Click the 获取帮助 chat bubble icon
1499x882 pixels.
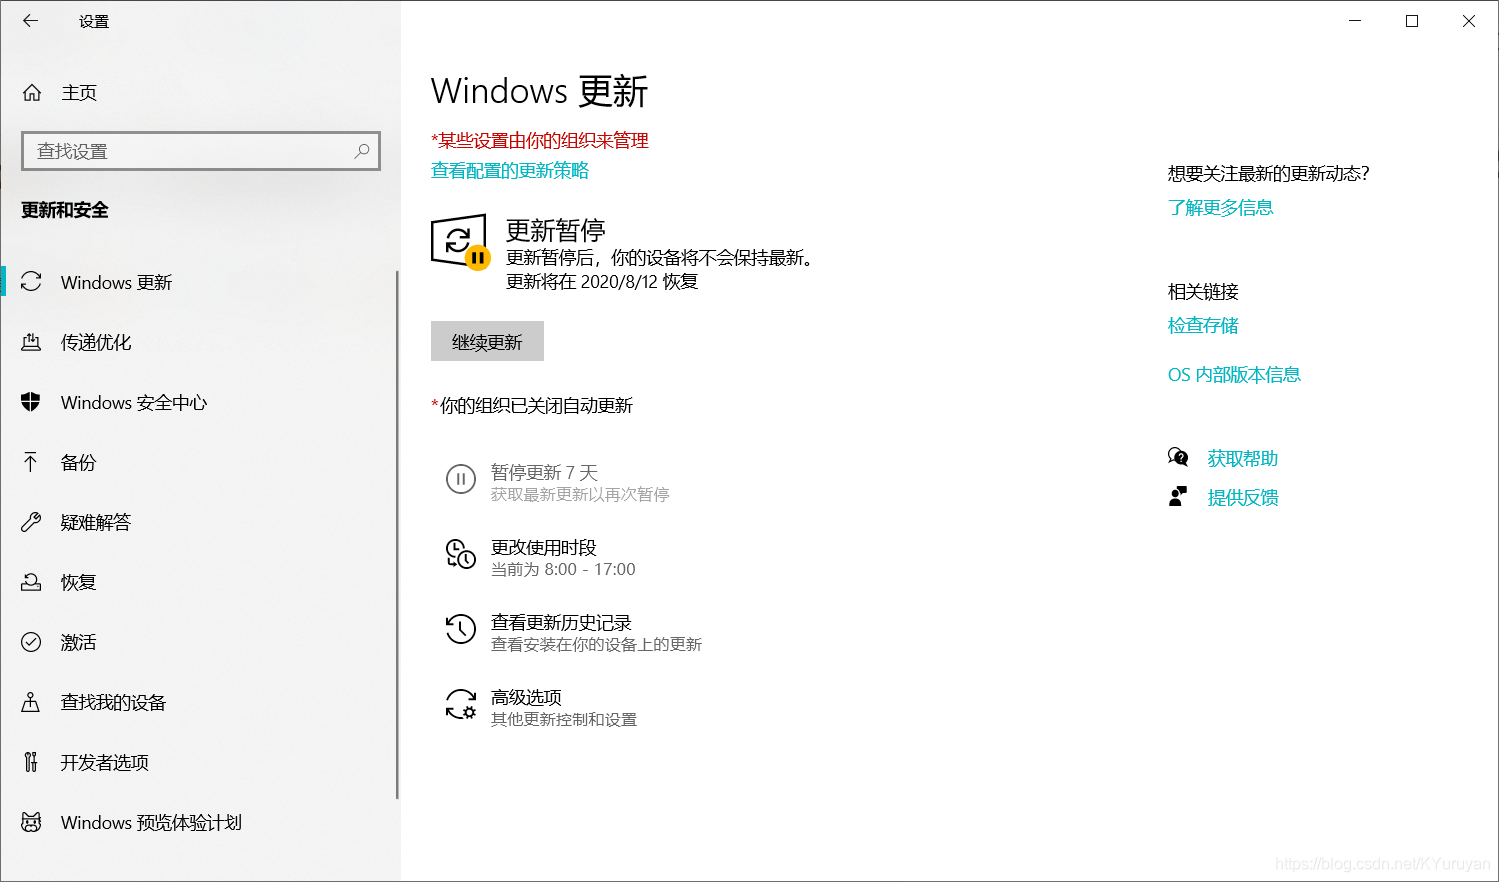1178,458
